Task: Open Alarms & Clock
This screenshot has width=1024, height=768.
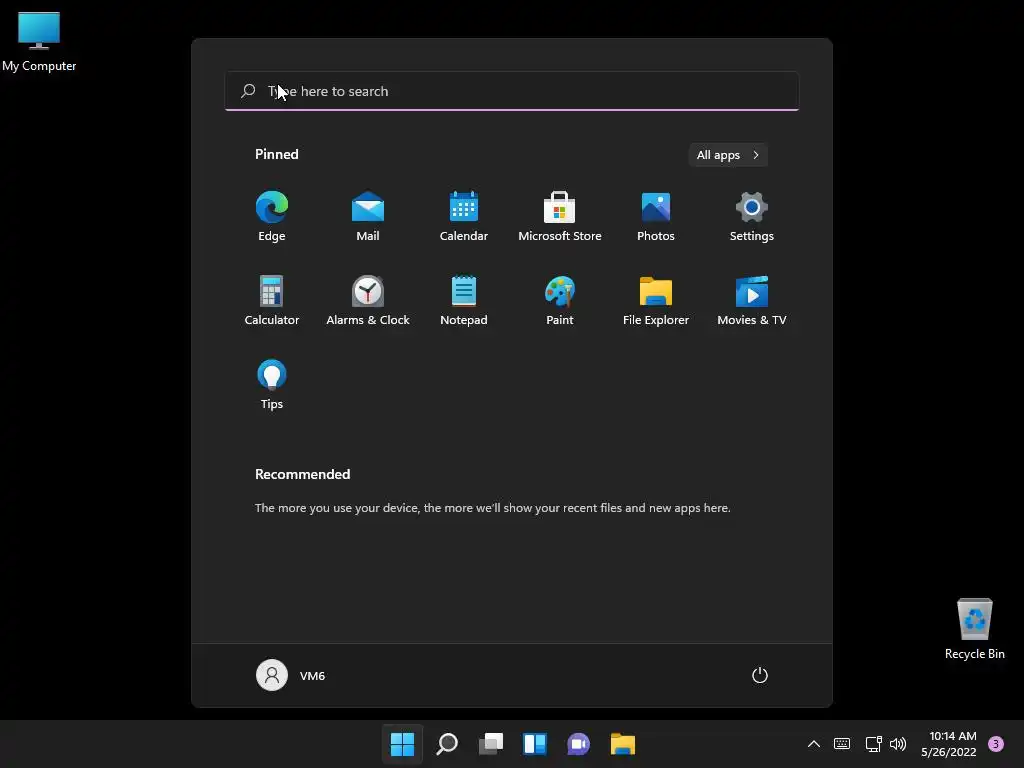Action: coord(368,300)
